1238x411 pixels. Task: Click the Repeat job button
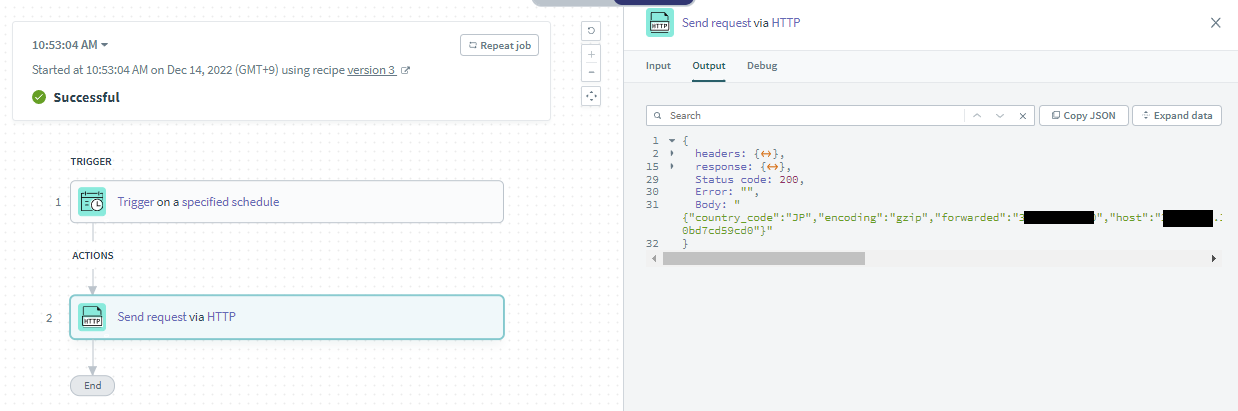point(499,45)
